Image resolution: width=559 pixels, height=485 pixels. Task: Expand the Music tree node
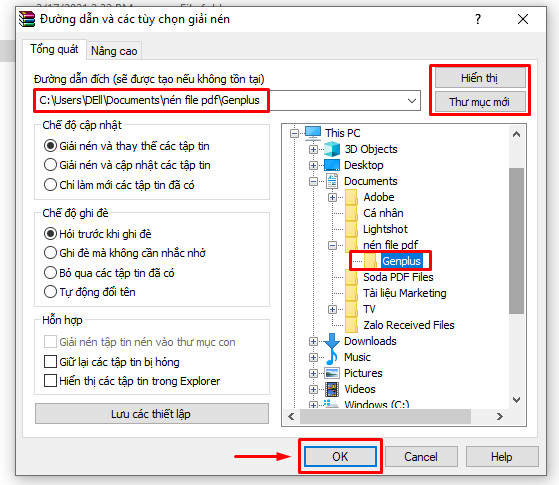tap(313, 357)
